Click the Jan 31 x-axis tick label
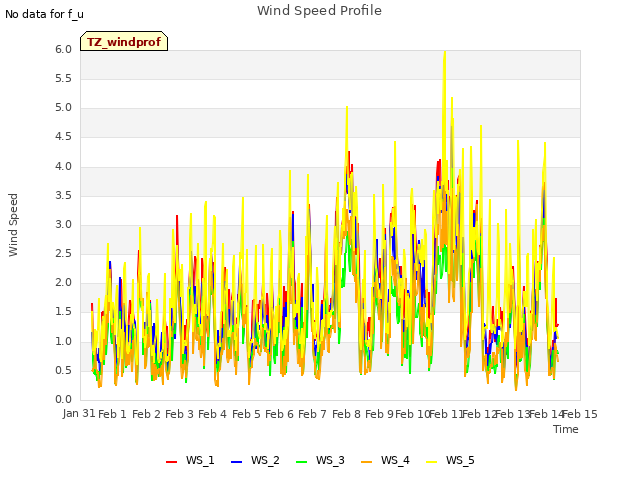Viewport: 640px width, 480px height. [79, 413]
